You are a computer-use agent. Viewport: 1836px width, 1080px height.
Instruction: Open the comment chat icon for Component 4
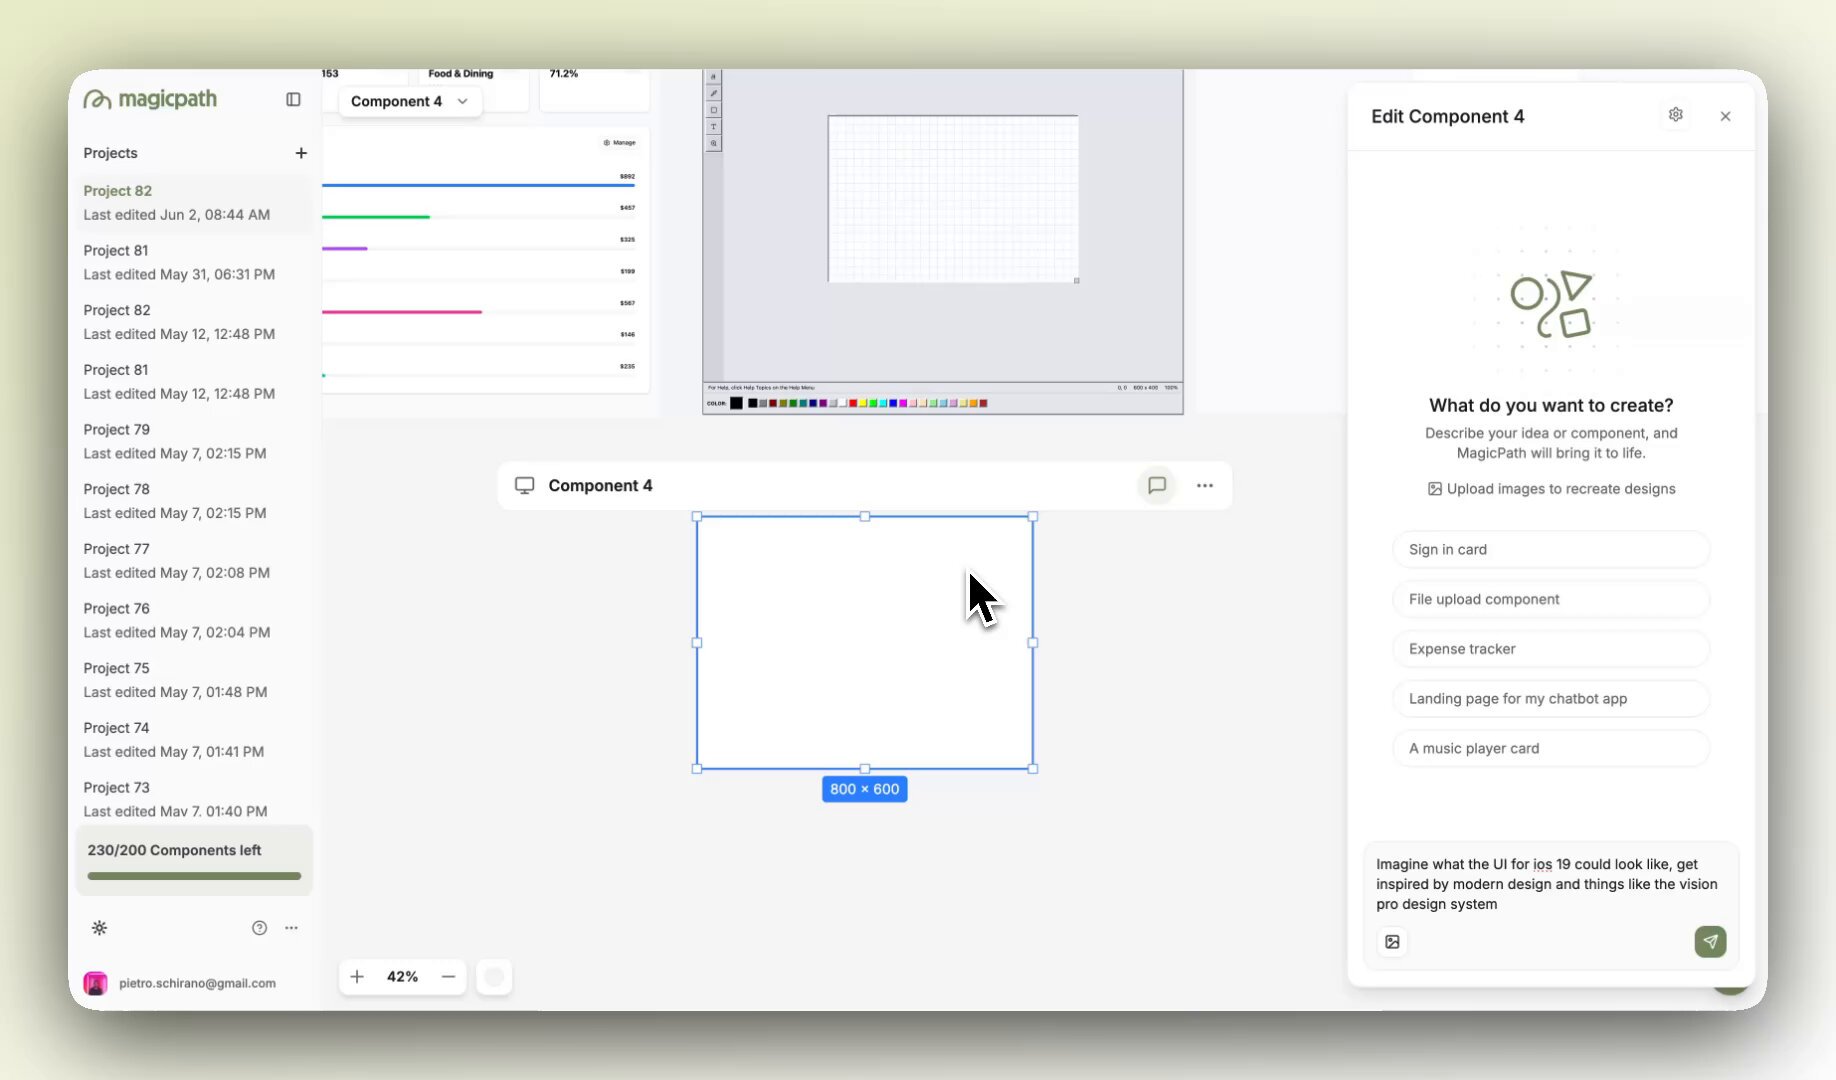pos(1157,485)
